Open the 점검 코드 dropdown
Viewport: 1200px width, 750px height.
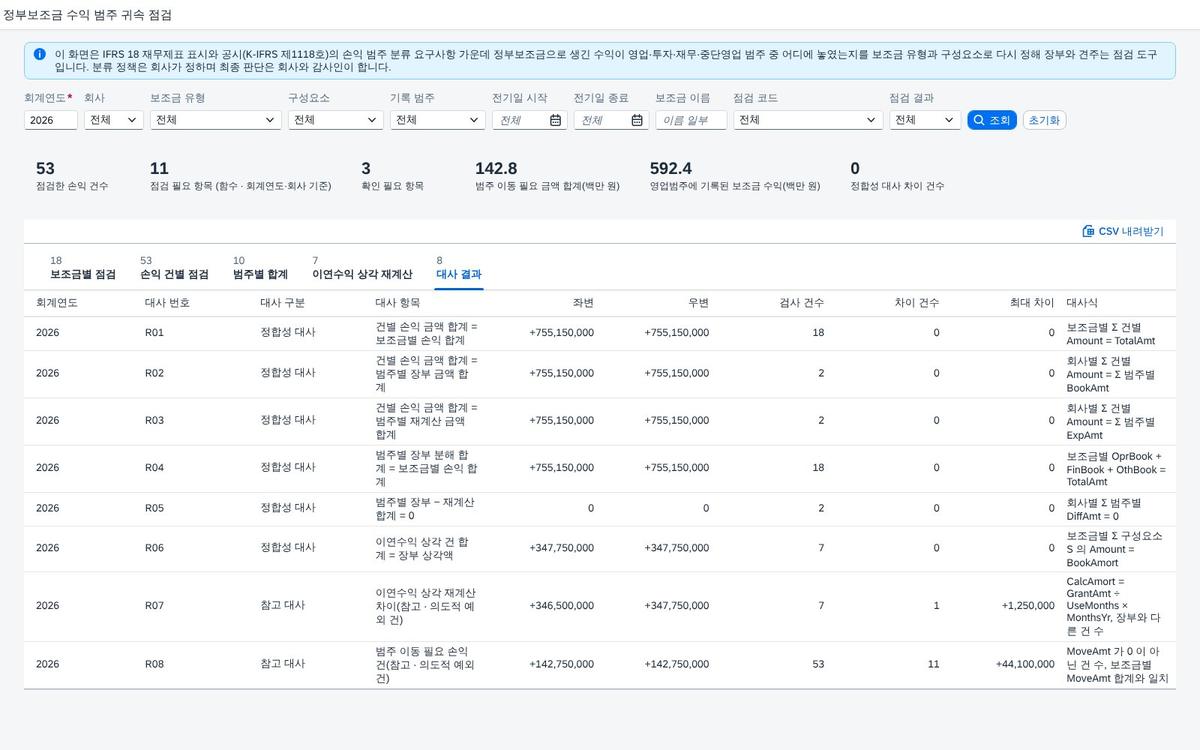coord(808,120)
